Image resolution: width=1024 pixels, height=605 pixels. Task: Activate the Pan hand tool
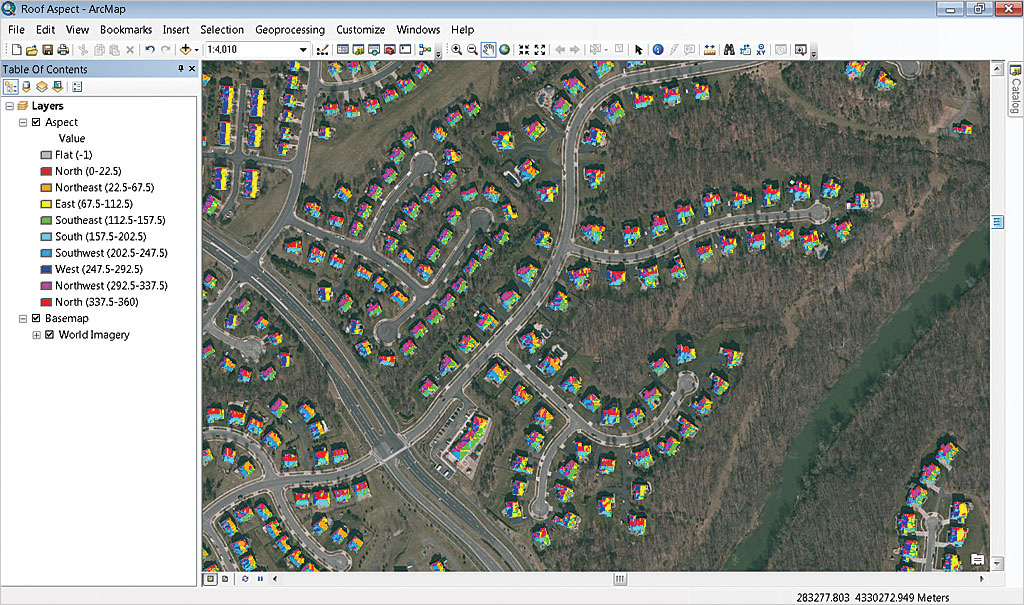[488, 50]
